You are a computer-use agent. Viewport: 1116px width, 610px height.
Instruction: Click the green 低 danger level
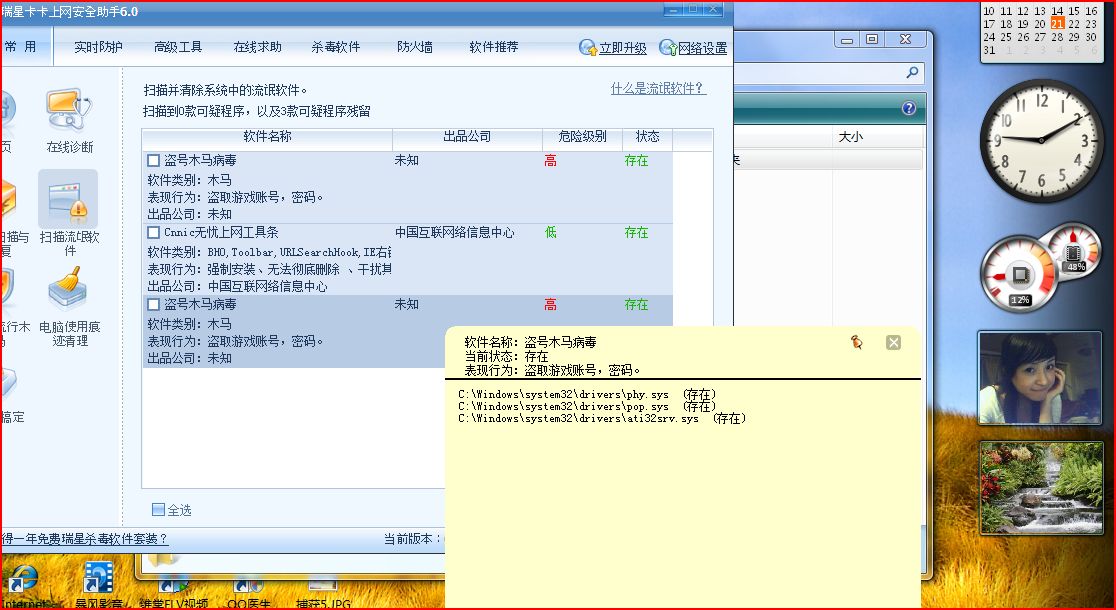(550, 233)
